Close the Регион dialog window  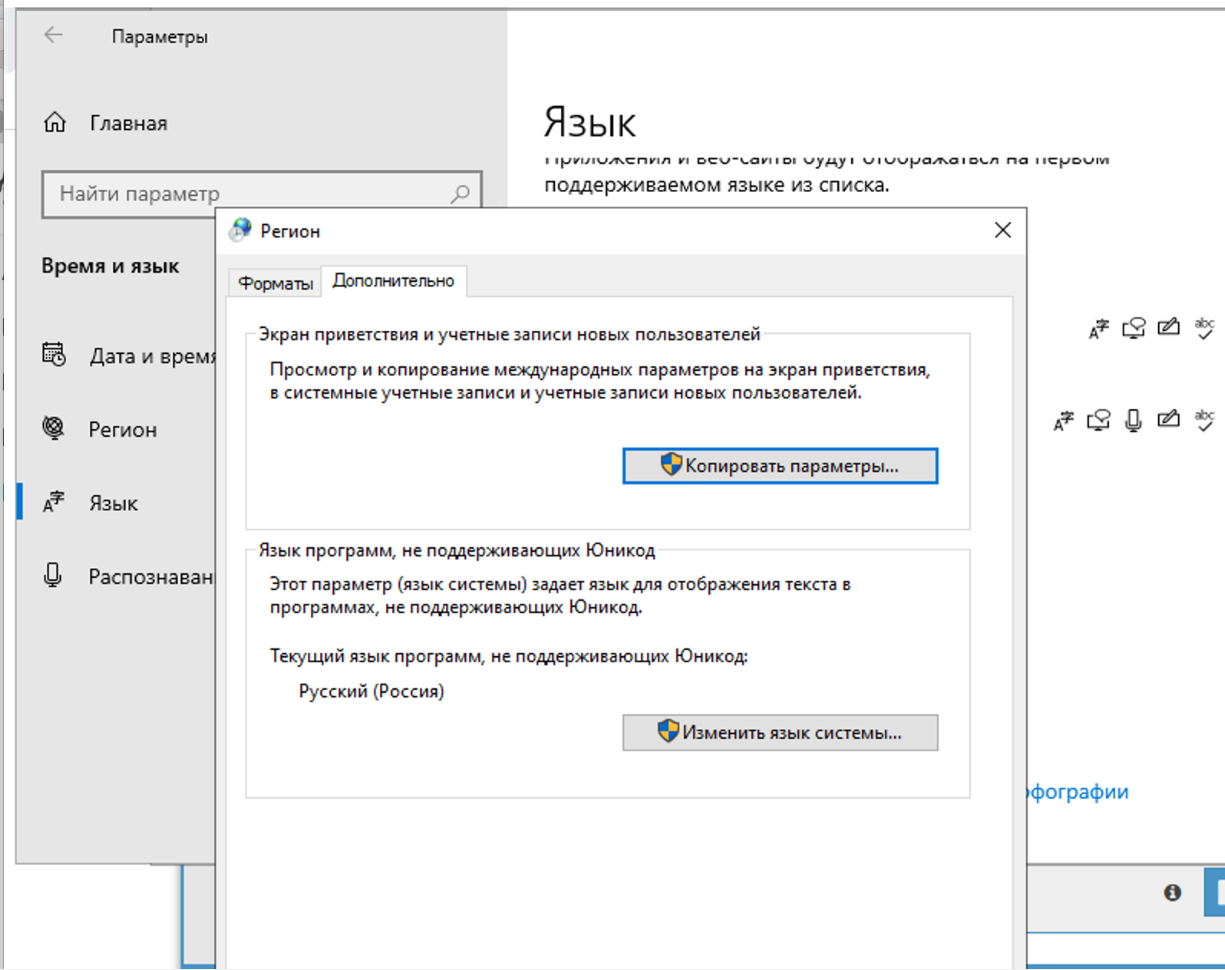pos(1002,231)
